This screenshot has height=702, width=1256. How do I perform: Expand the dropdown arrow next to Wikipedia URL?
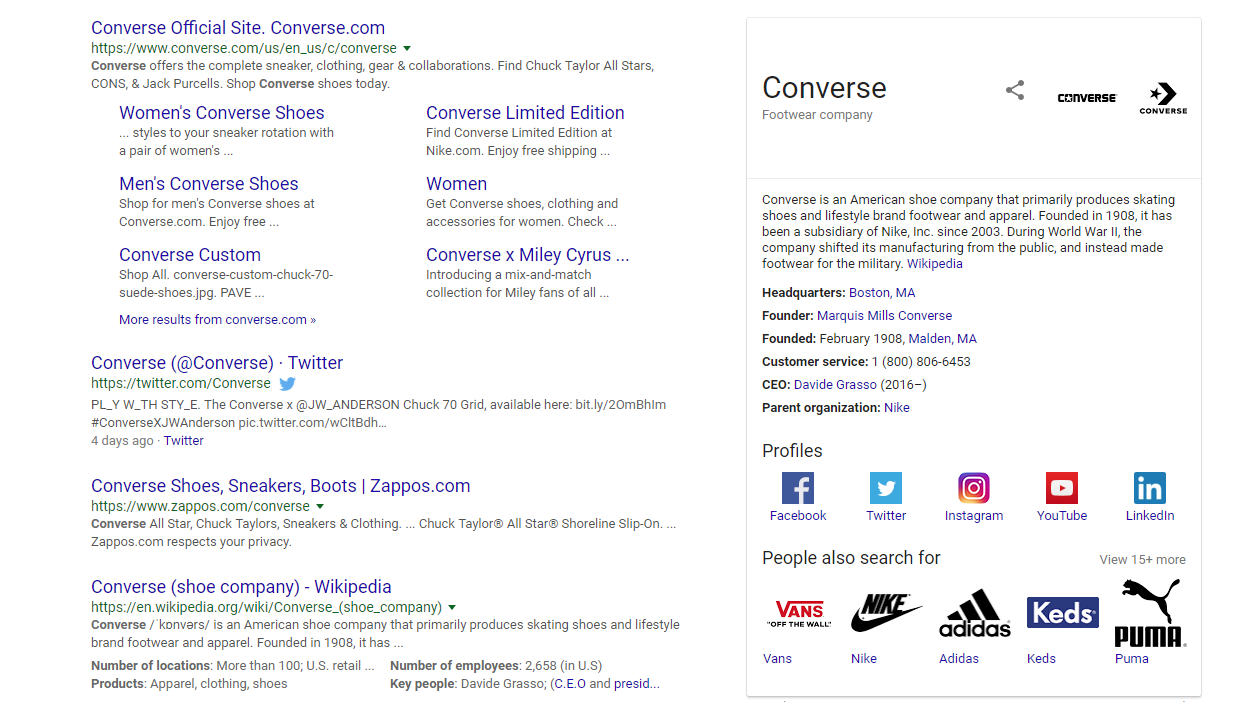coord(452,607)
